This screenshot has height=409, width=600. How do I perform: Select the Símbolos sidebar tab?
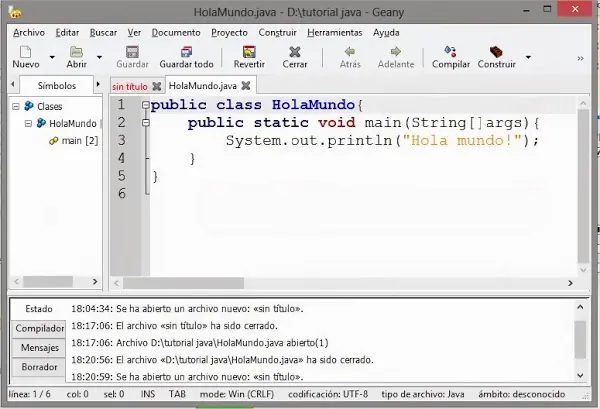57,86
